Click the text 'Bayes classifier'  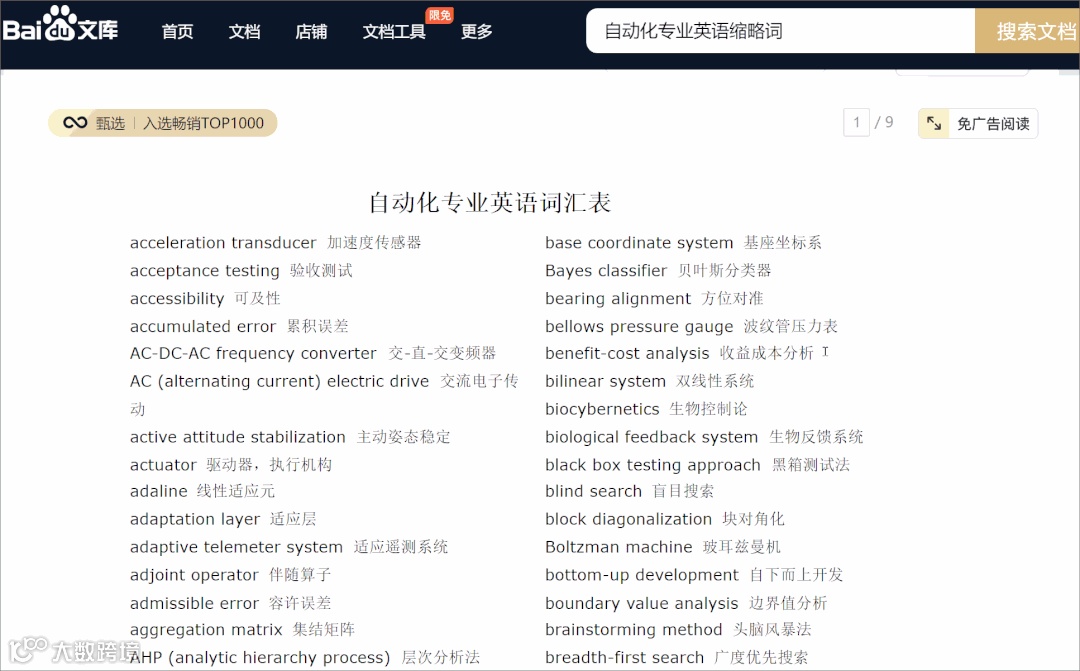coord(606,271)
